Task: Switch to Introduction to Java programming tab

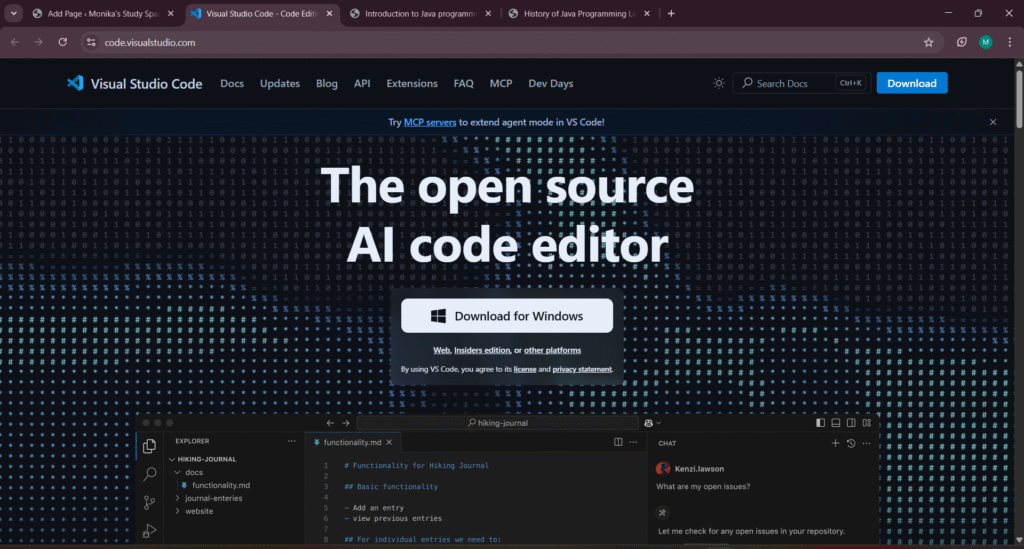Action: [x=420, y=14]
